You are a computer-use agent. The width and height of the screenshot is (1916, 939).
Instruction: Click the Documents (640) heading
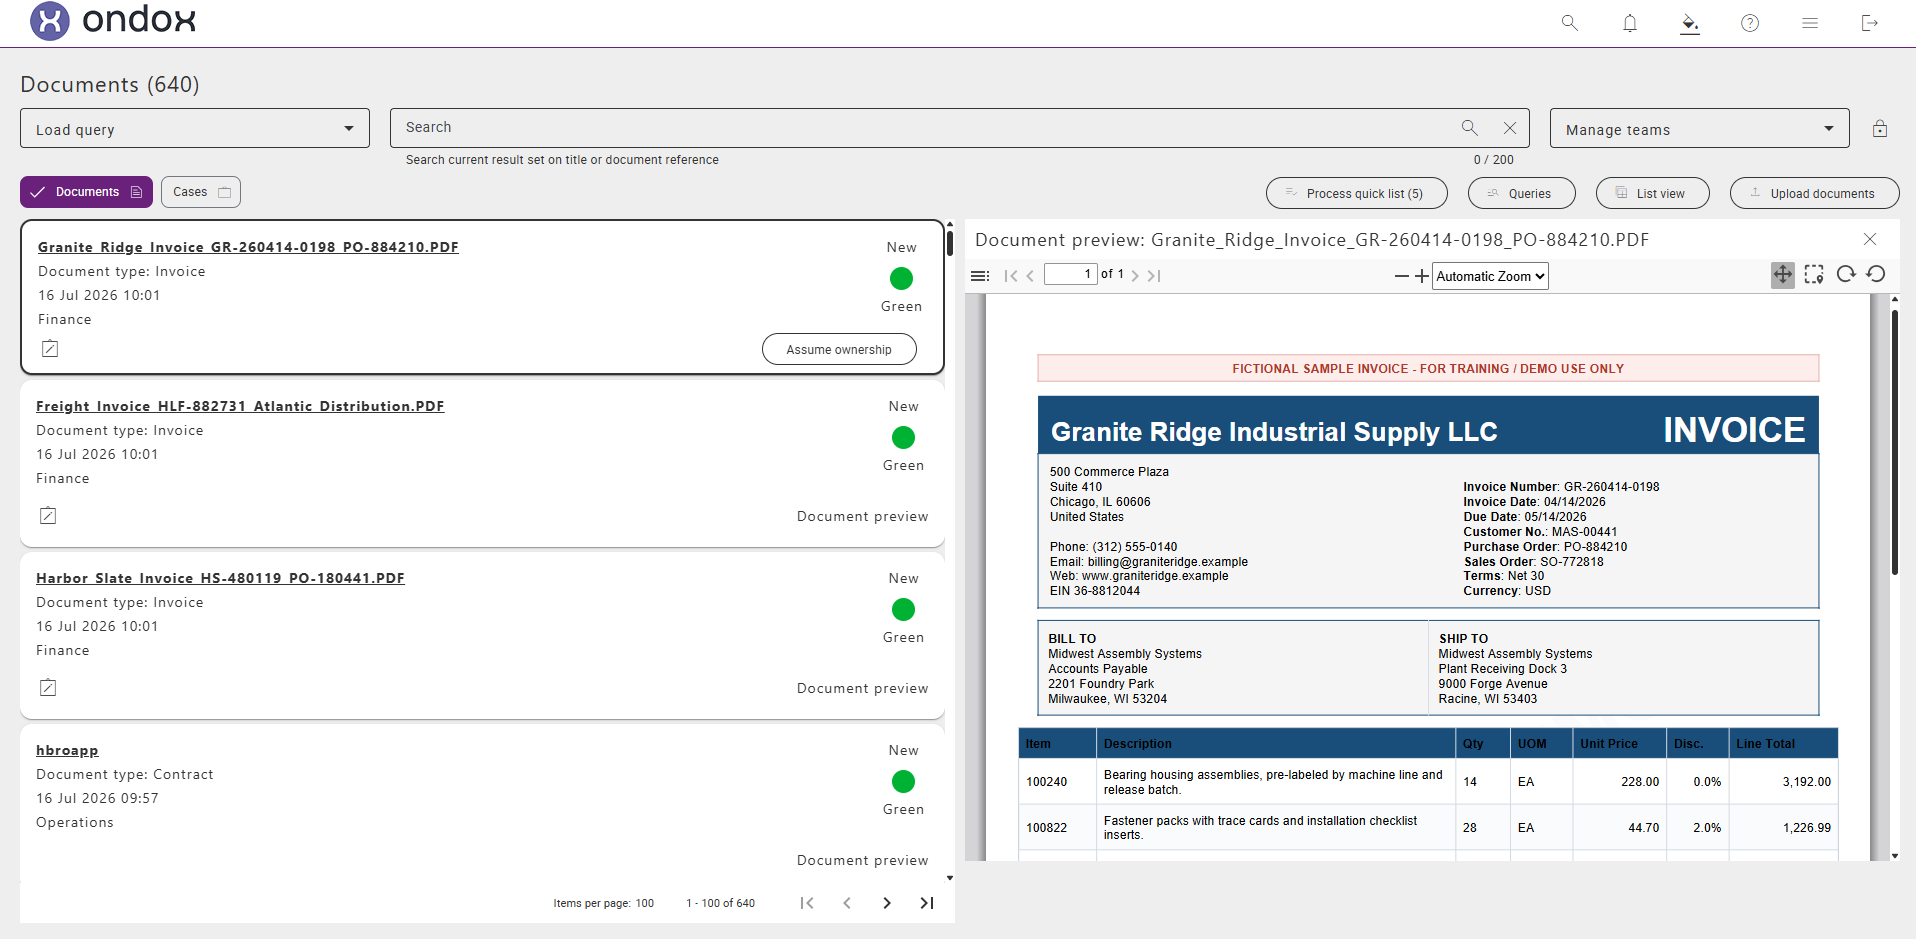point(110,84)
